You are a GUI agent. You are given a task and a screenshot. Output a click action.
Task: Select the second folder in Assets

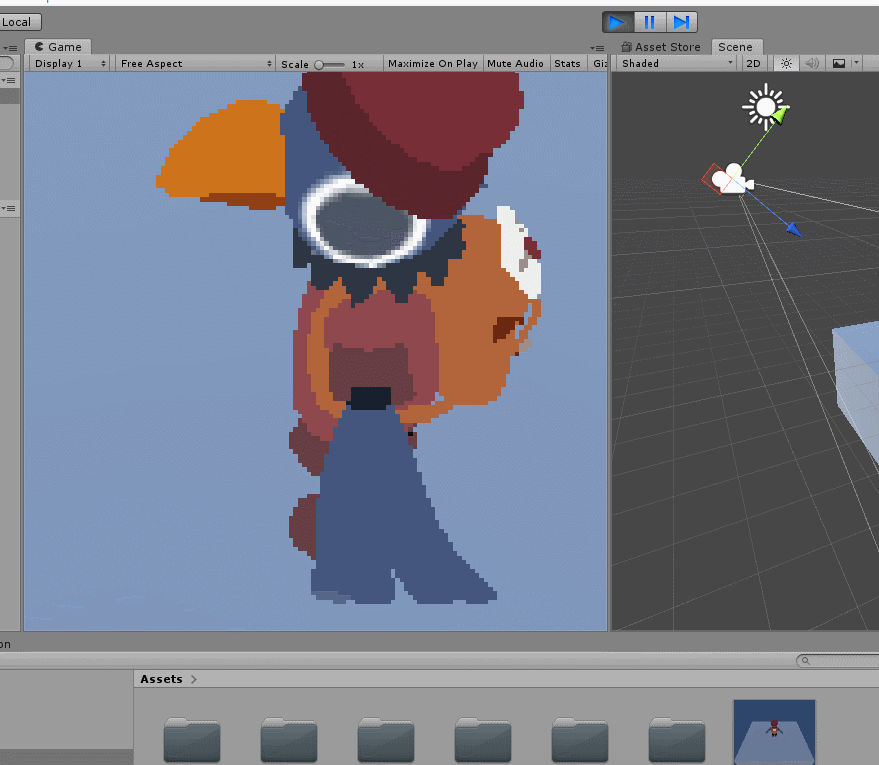coord(289,739)
